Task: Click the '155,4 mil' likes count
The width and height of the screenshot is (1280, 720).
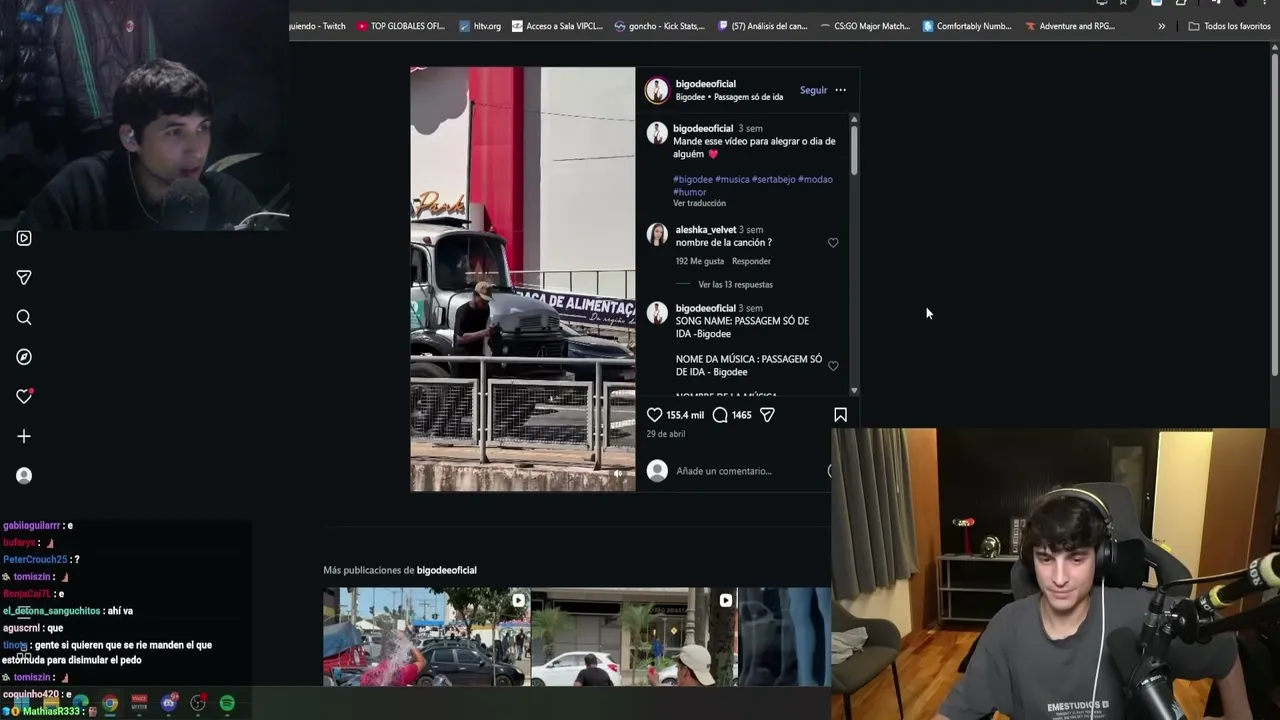Action: tap(685, 415)
